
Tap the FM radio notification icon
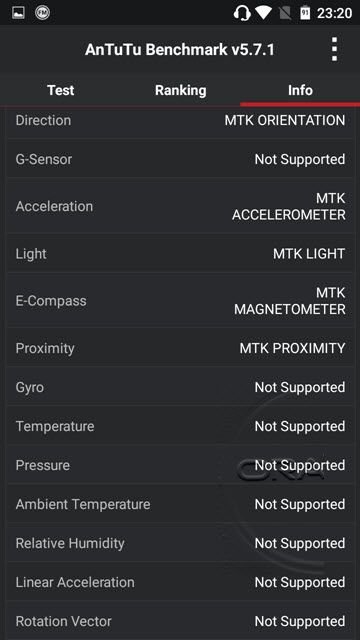42,13
